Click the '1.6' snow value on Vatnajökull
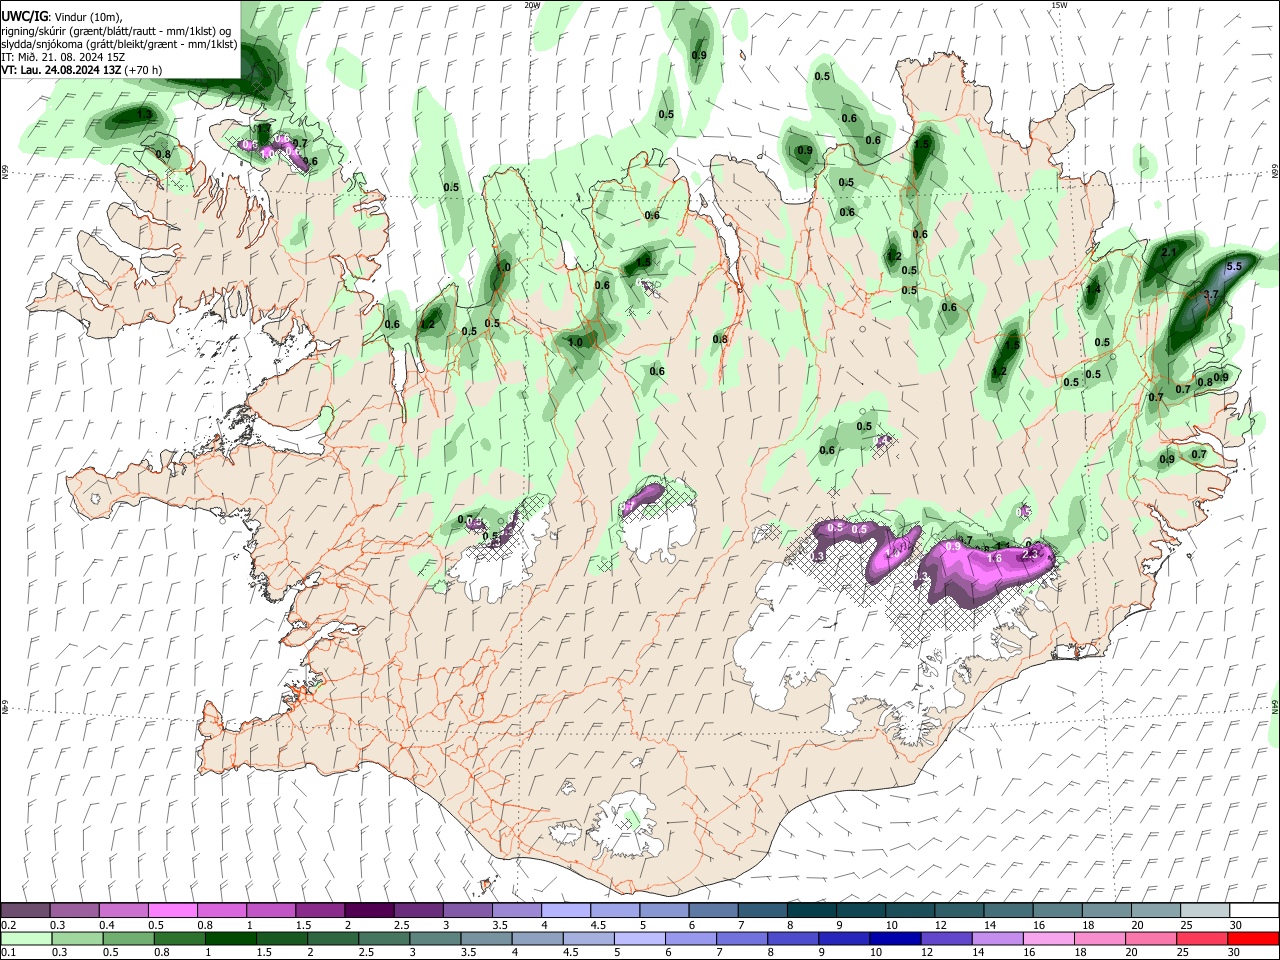 (x=995, y=558)
